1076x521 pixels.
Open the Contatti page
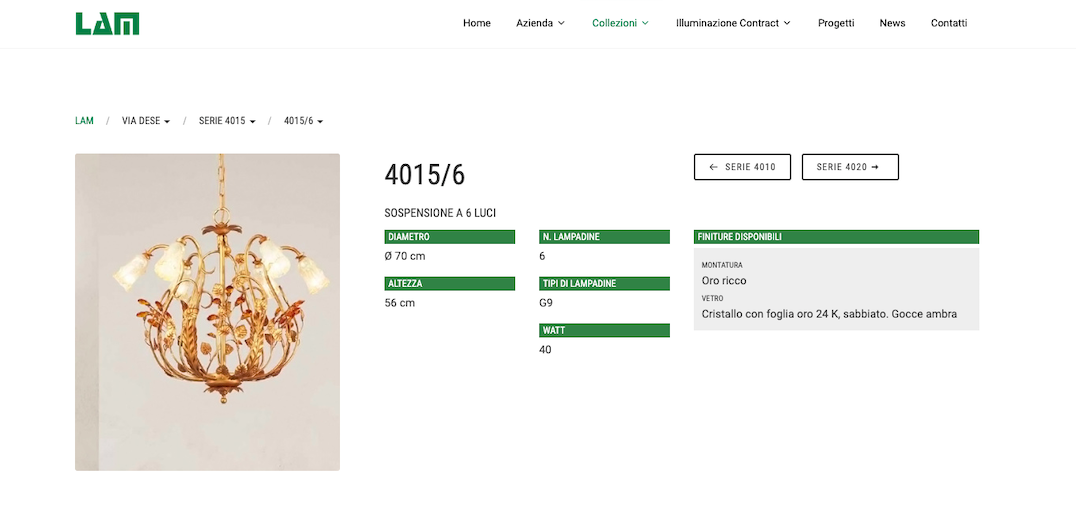click(949, 23)
